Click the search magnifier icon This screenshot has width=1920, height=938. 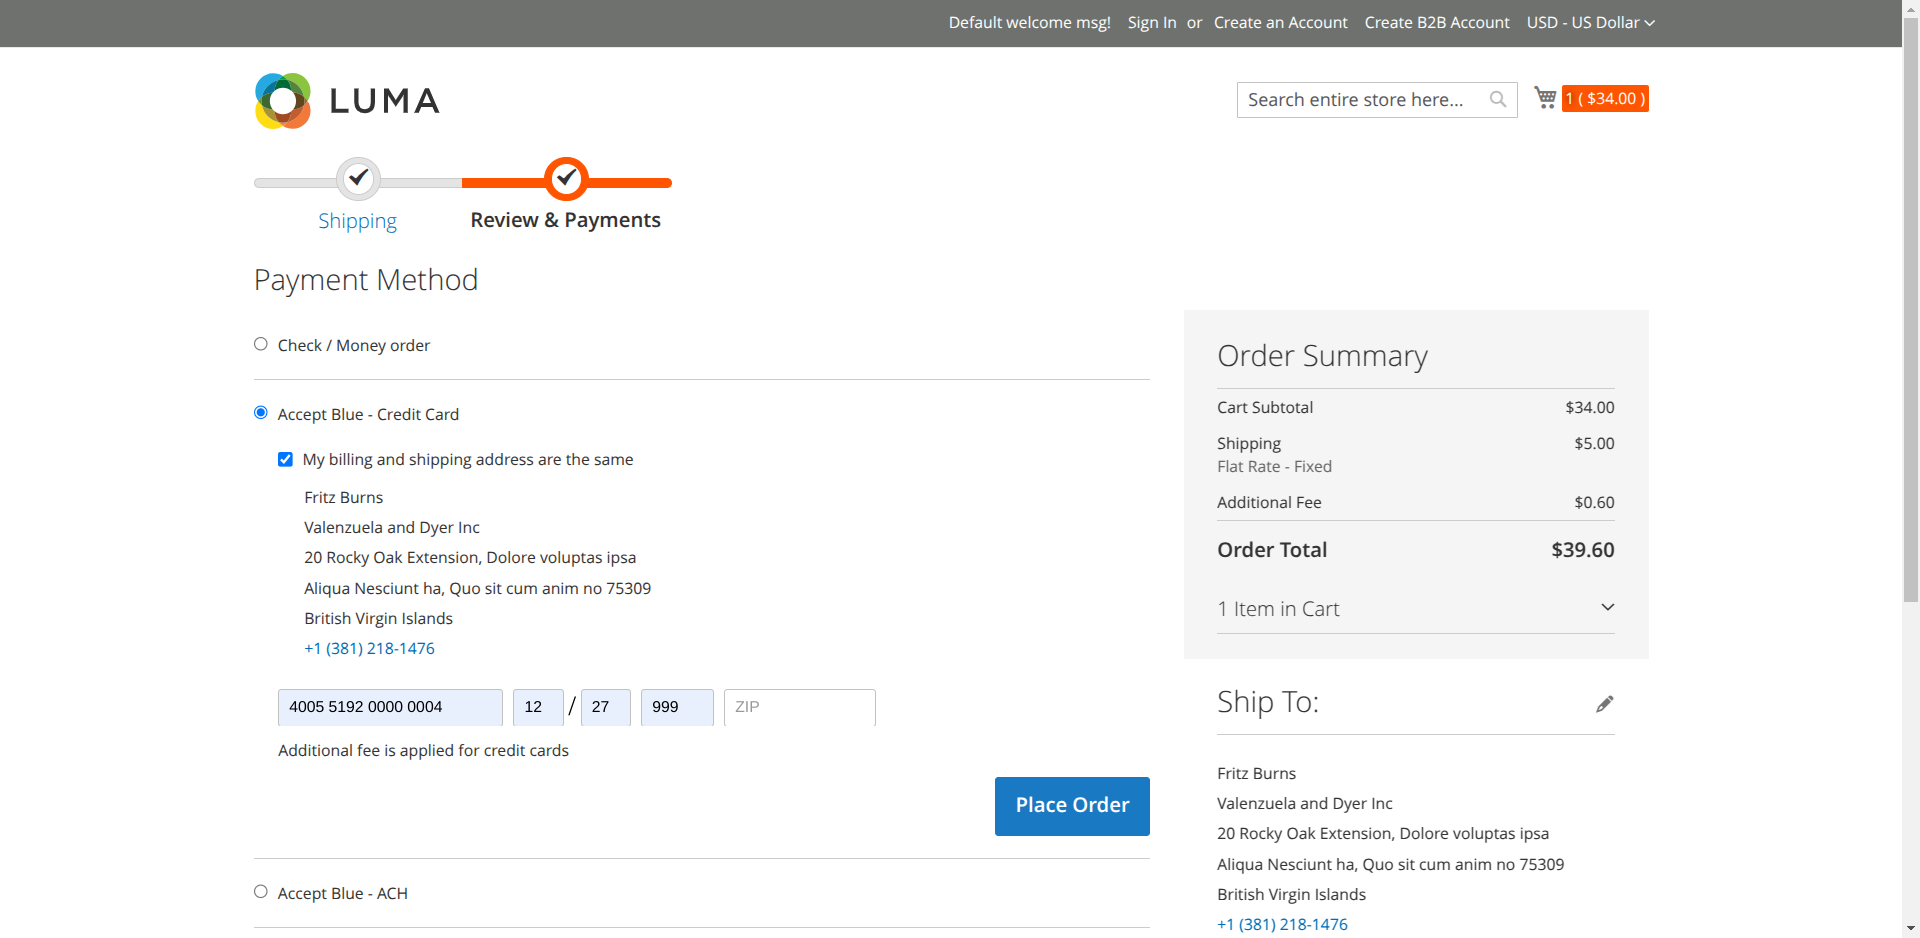[x=1497, y=99]
